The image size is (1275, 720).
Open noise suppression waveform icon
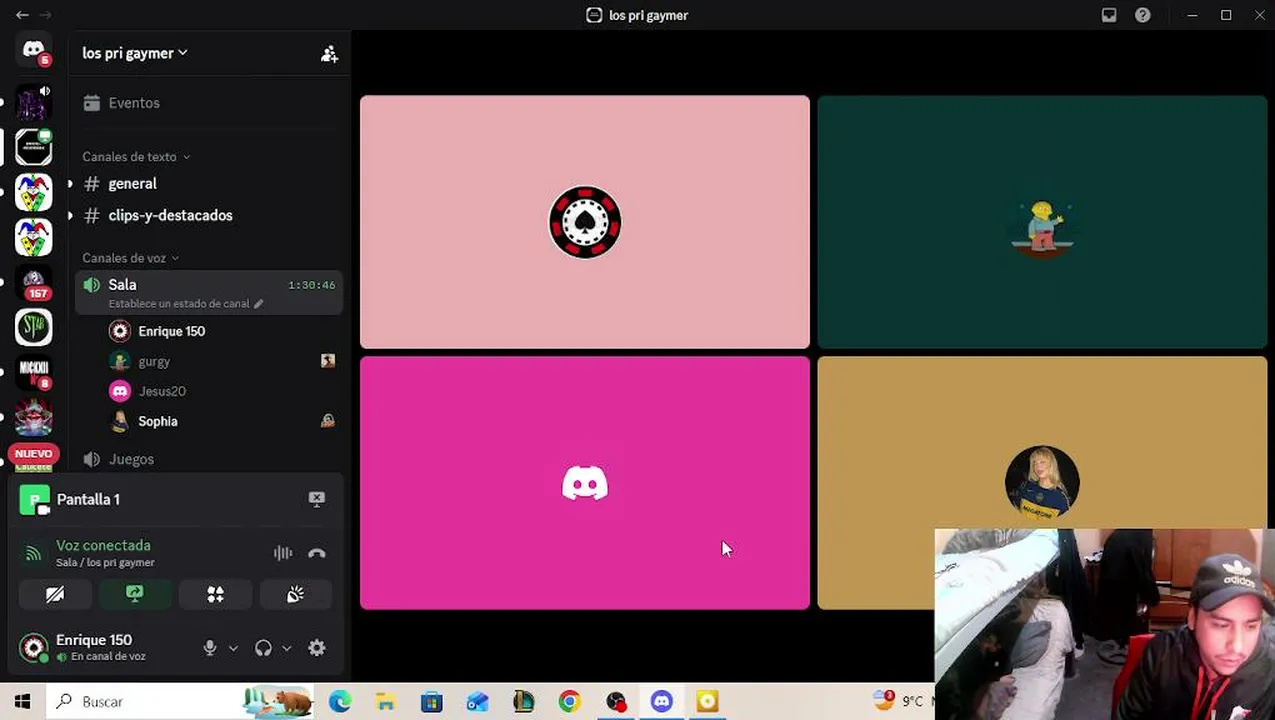point(283,553)
